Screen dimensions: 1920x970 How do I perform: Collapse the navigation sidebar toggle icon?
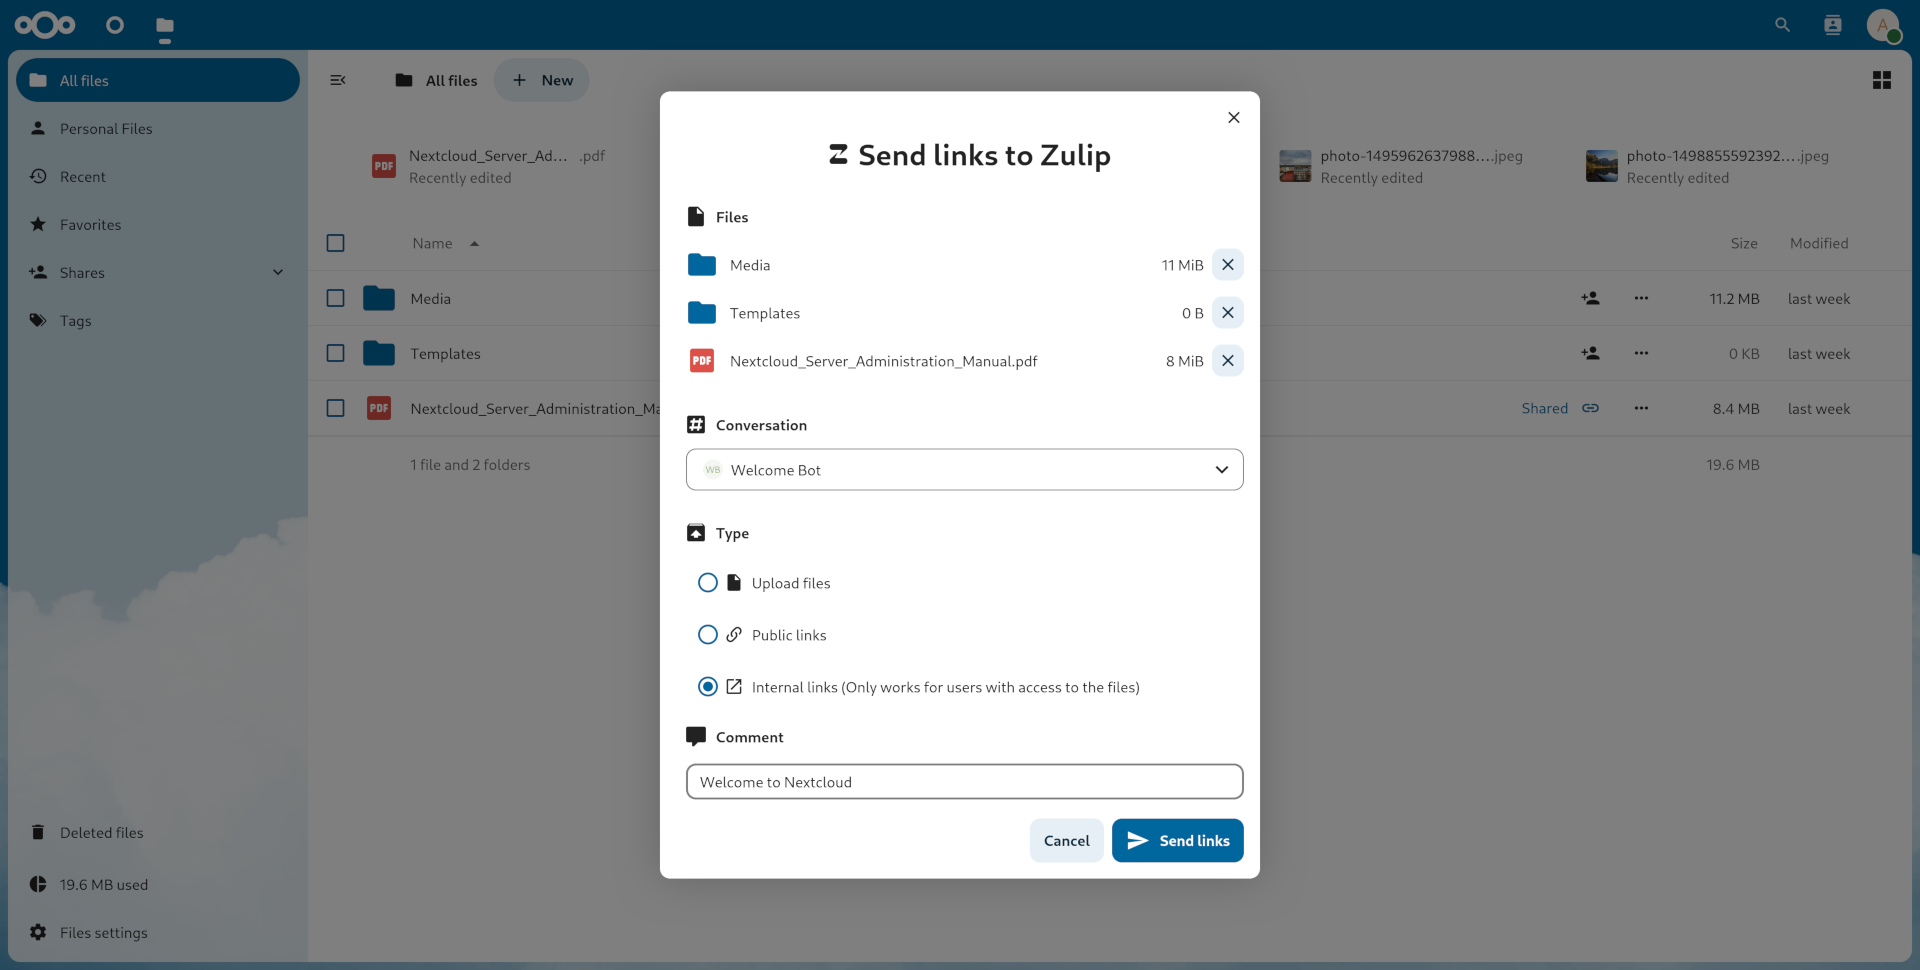(338, 80)
